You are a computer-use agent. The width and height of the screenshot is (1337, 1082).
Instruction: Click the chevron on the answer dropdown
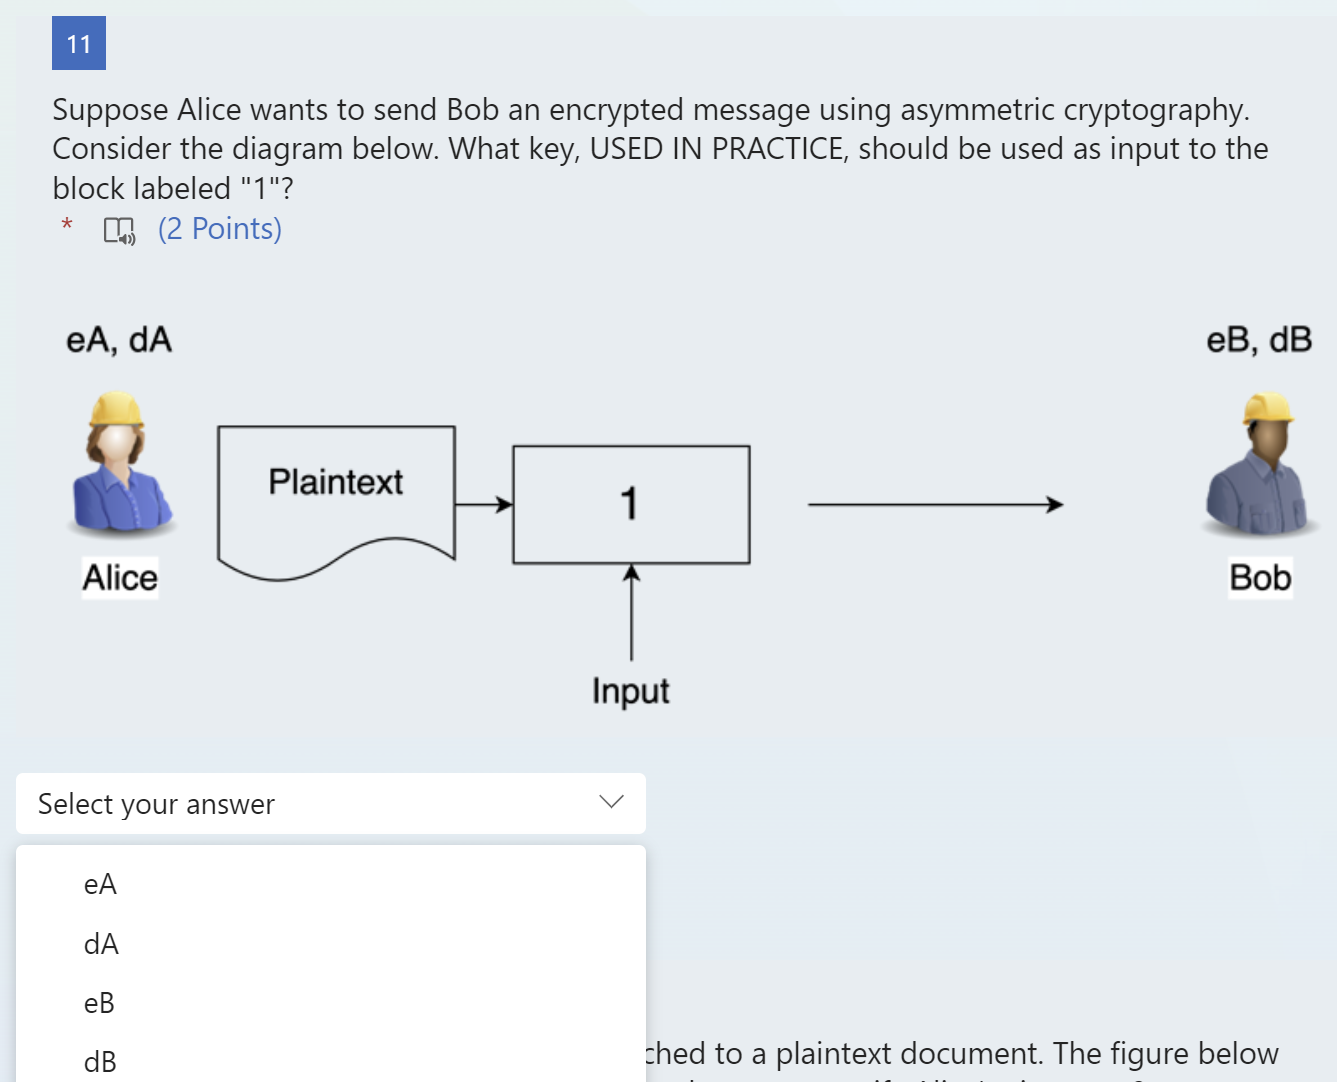coord(610,801)
